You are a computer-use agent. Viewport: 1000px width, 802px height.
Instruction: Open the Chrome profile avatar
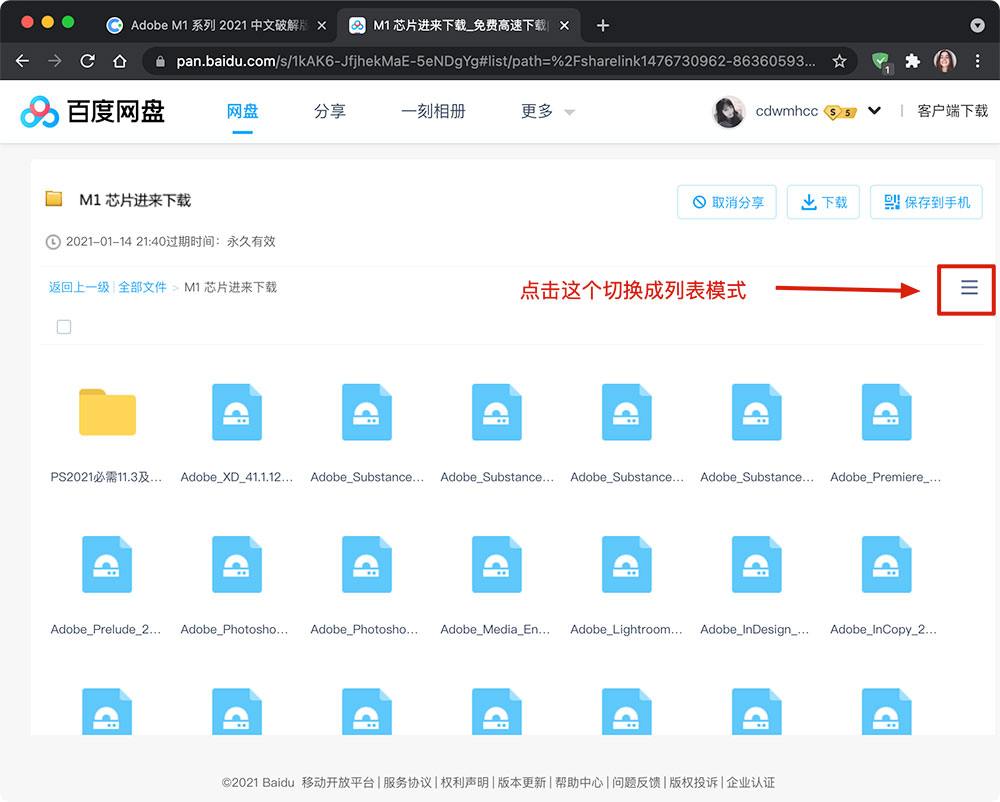click(945, 61)
